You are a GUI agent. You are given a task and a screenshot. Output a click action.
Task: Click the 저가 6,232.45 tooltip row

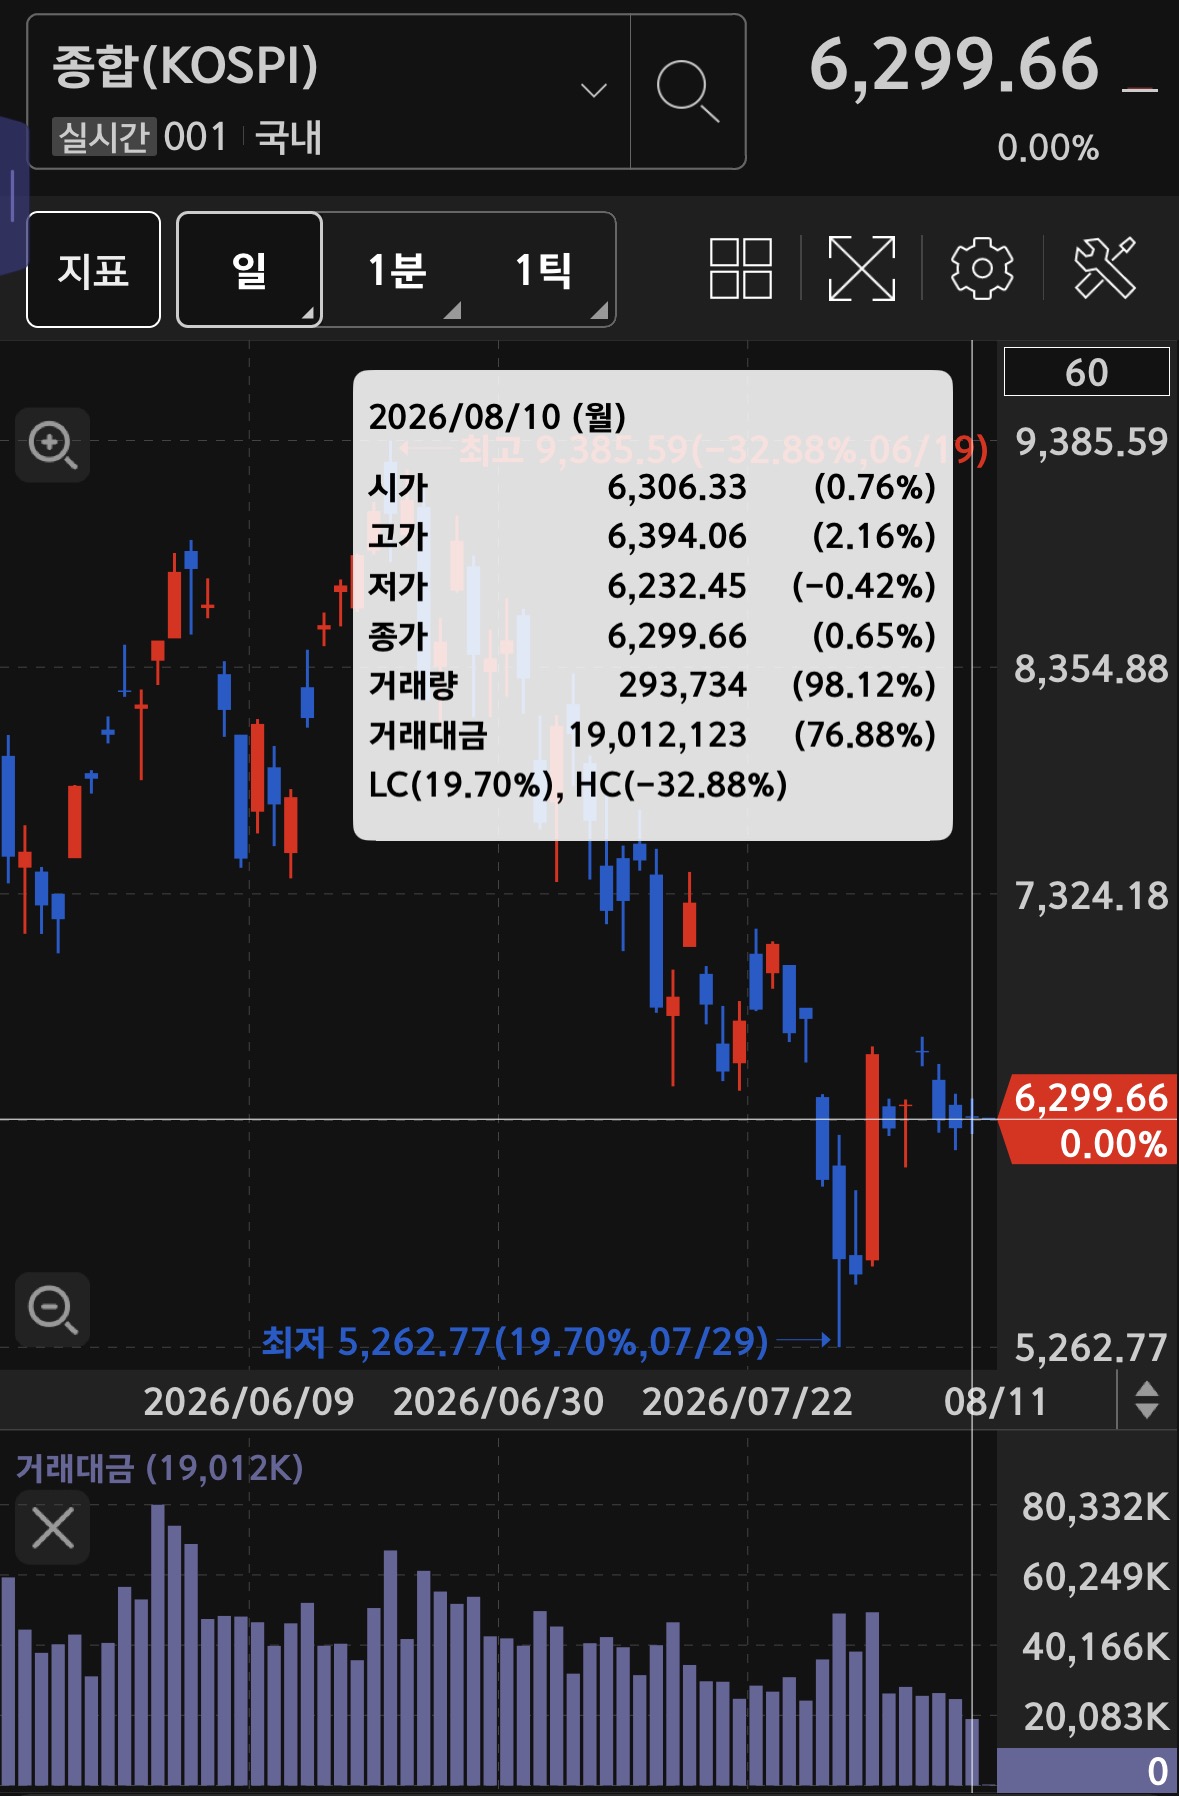[x=652, y=585]
